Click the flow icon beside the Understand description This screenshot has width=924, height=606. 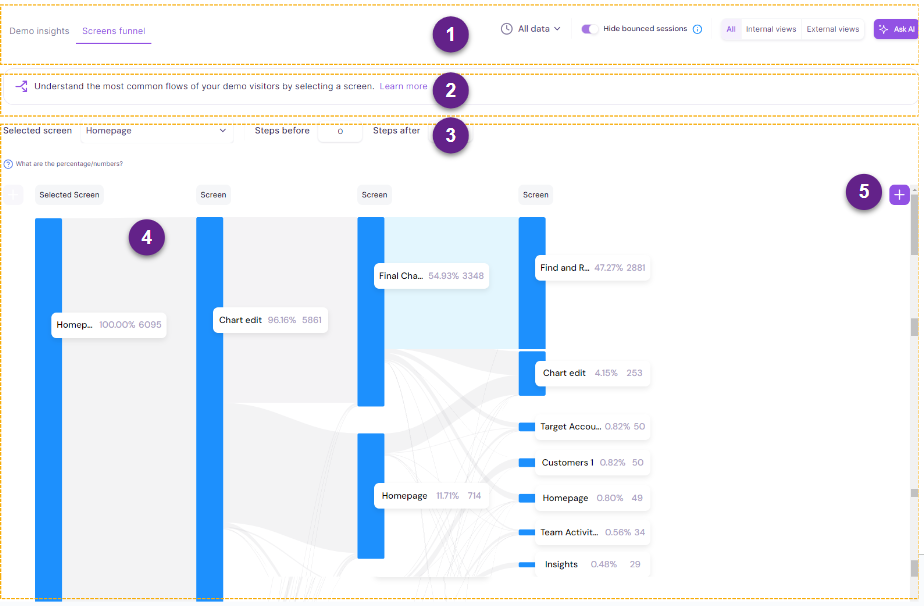pos(21,87)
